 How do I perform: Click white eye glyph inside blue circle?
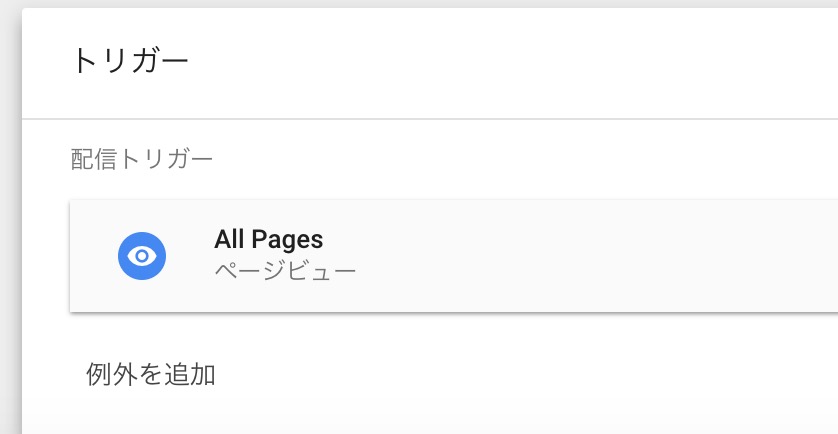point(142,256)
